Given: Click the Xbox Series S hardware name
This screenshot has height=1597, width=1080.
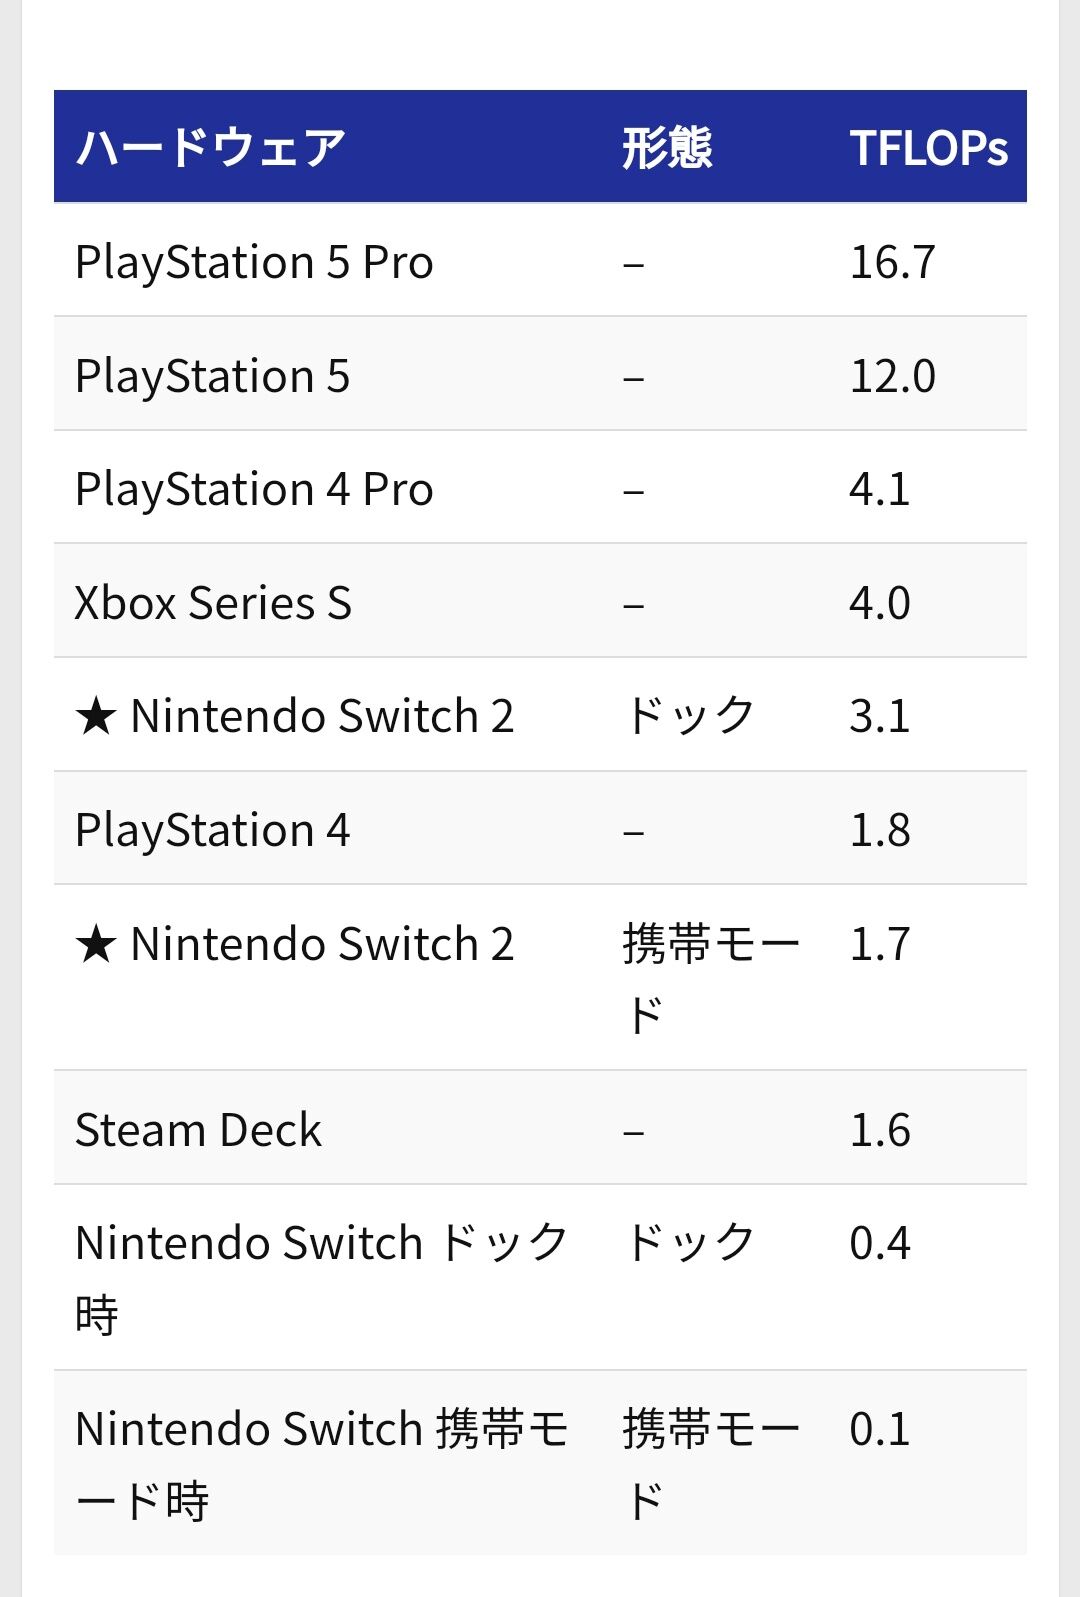Looking at the screenshot, I should (x=213, y=603).
